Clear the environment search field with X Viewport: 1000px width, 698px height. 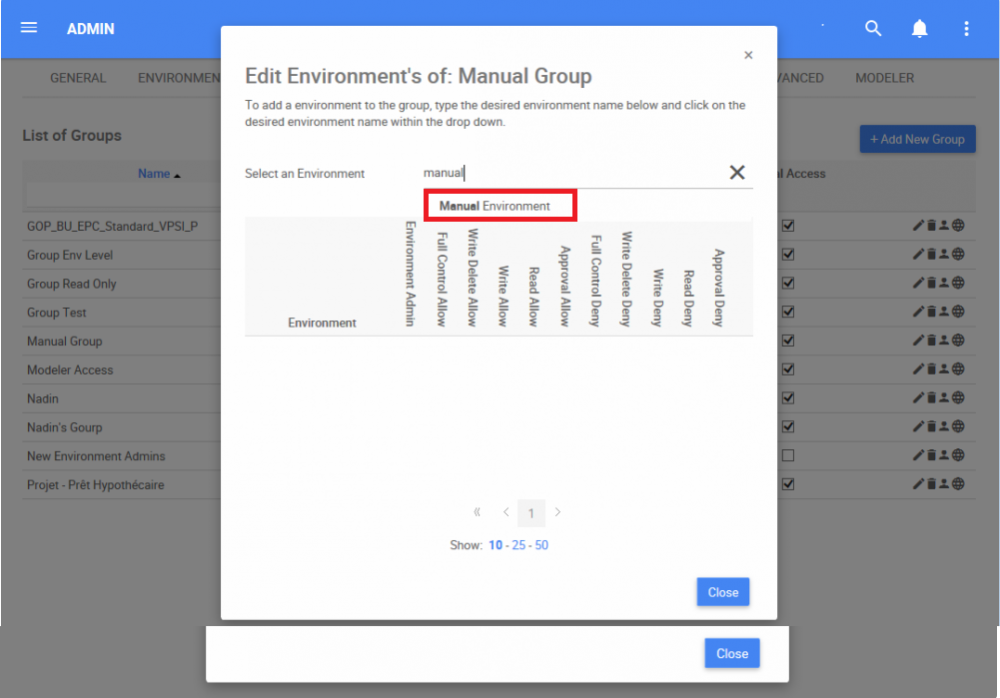click(737, 173)
